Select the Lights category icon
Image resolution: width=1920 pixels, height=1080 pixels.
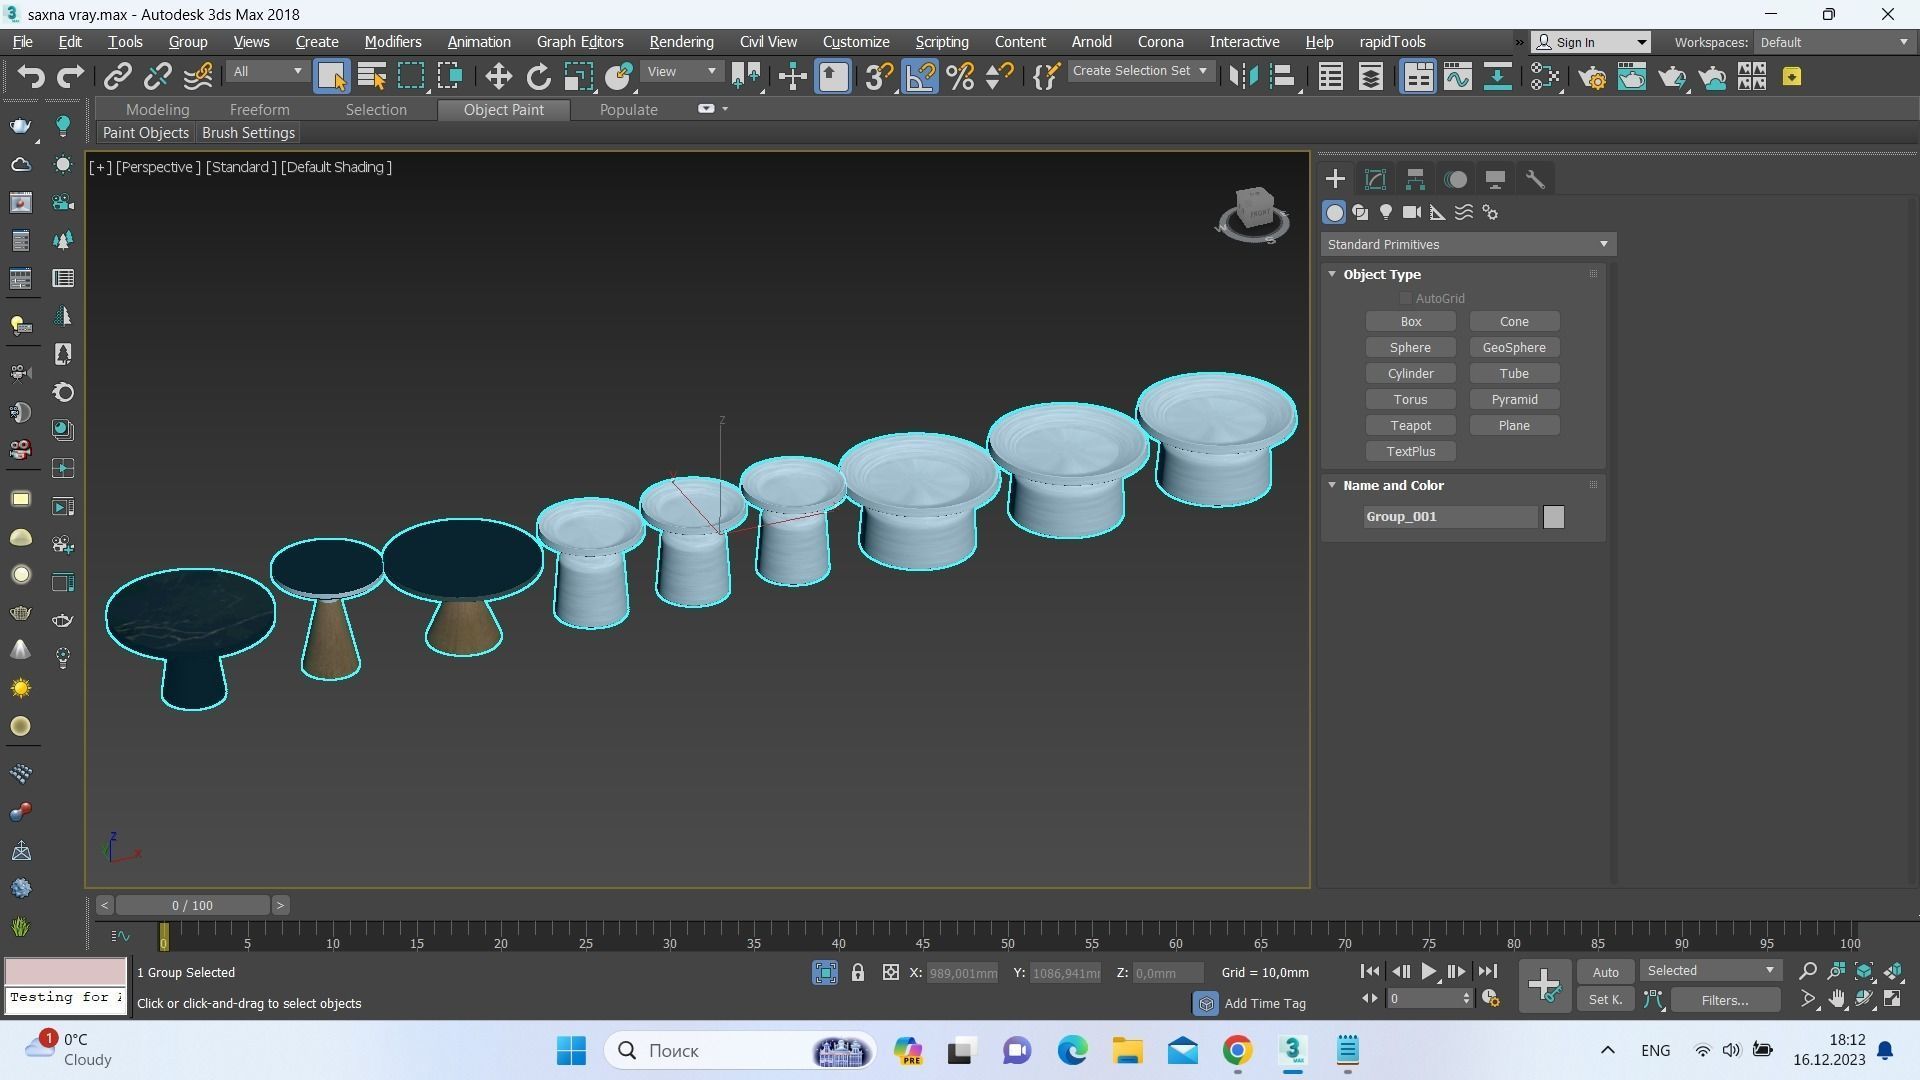click(x=1386, y=212)
